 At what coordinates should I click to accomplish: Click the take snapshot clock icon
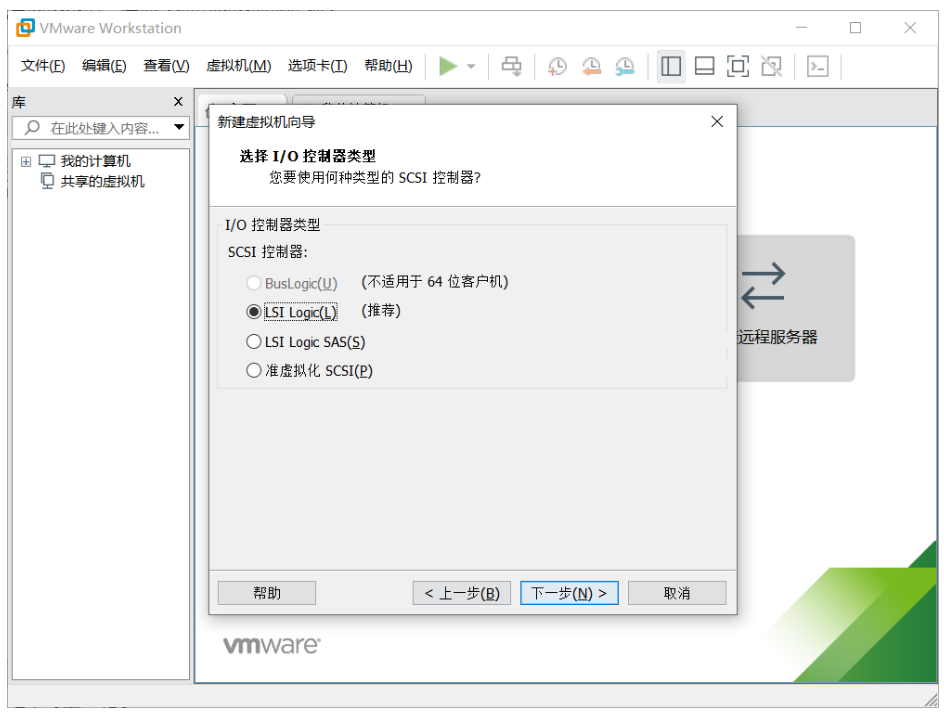click(x=557, y=66)
